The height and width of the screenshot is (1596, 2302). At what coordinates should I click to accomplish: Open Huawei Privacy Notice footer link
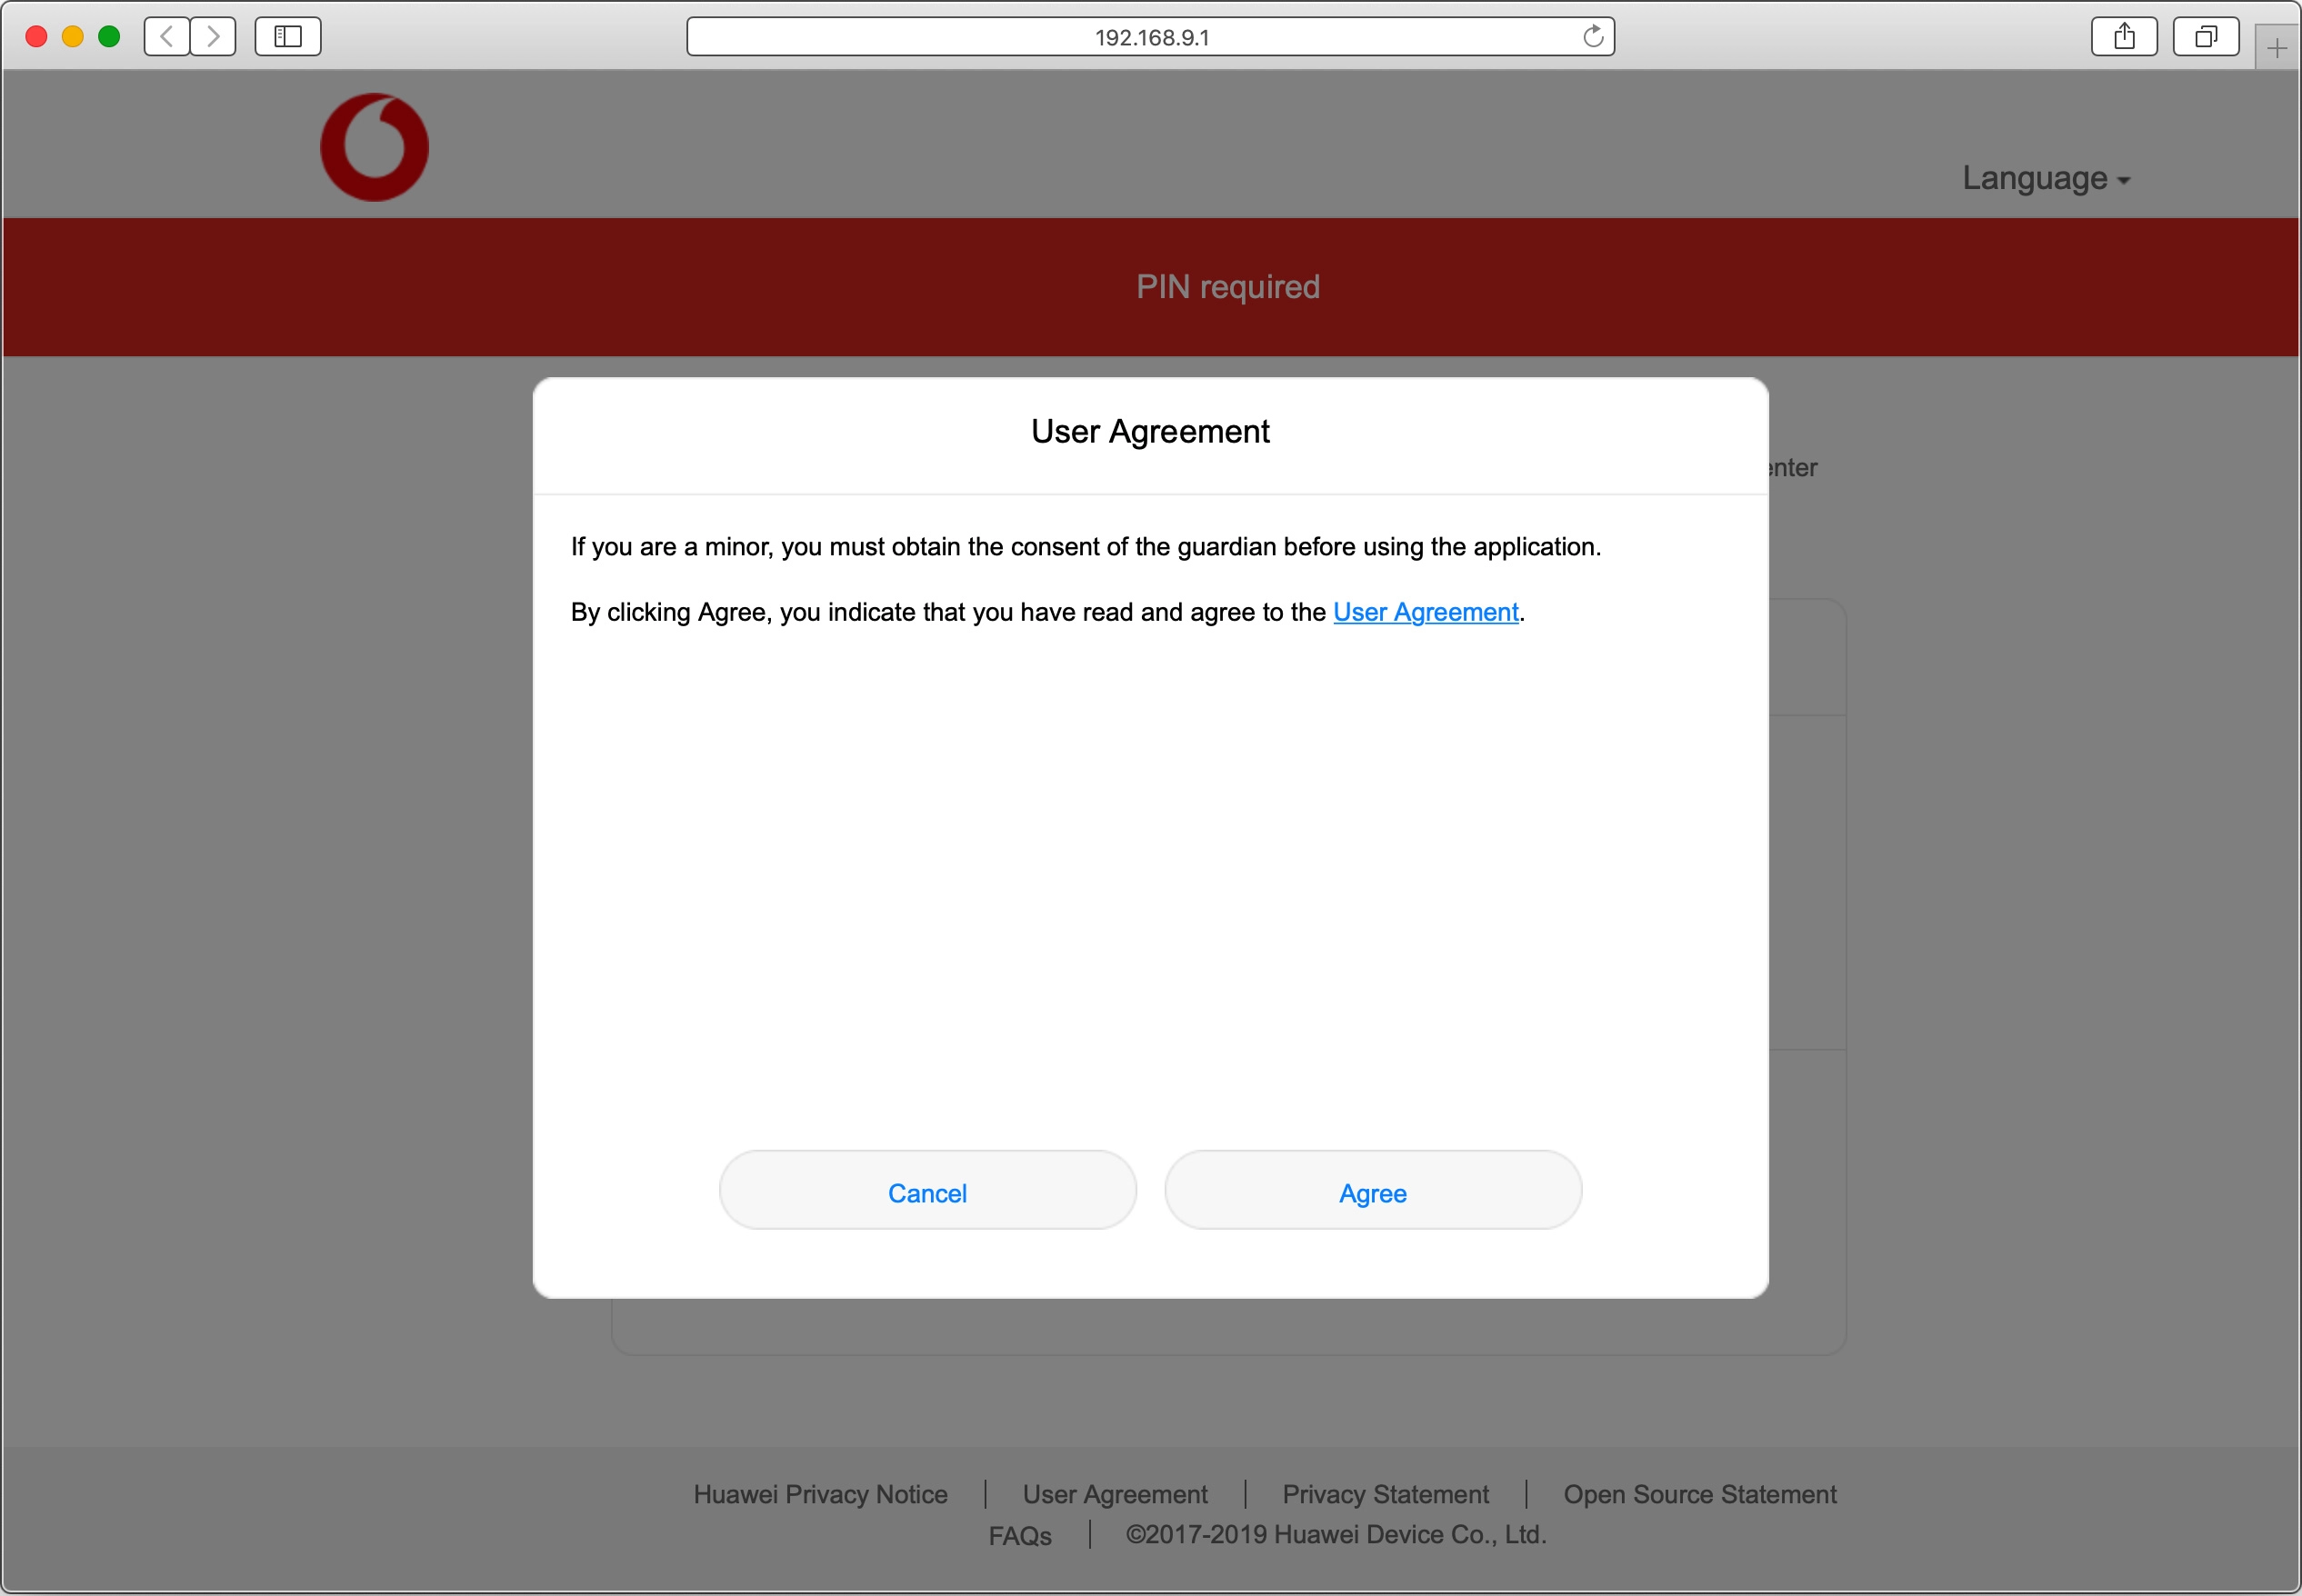tap(820, 1494)
